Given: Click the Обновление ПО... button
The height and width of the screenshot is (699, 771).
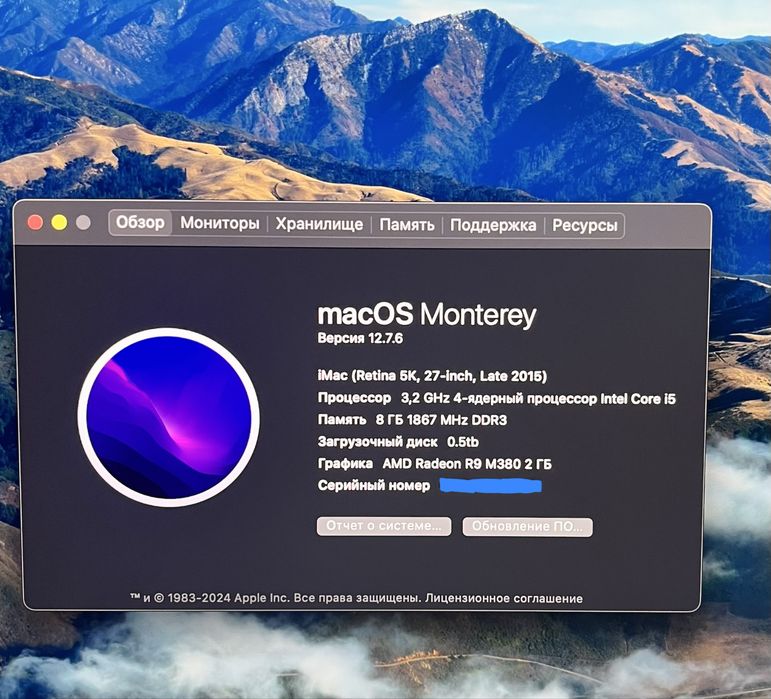Looking at the screenshot, I should tap(528, 526).
